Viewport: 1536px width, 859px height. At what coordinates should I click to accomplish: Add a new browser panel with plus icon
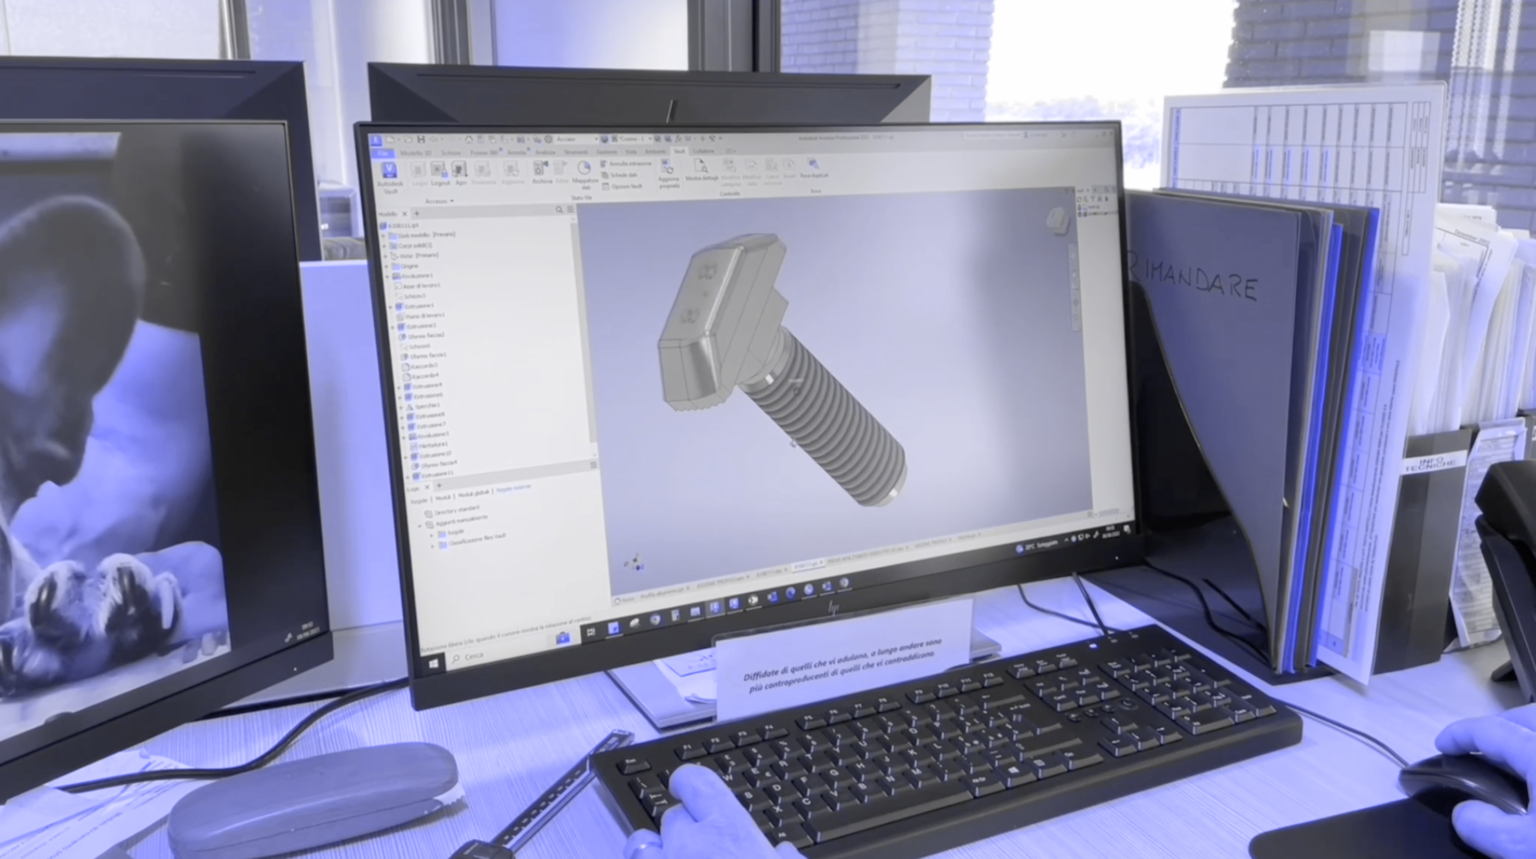[x=416, y=214]
